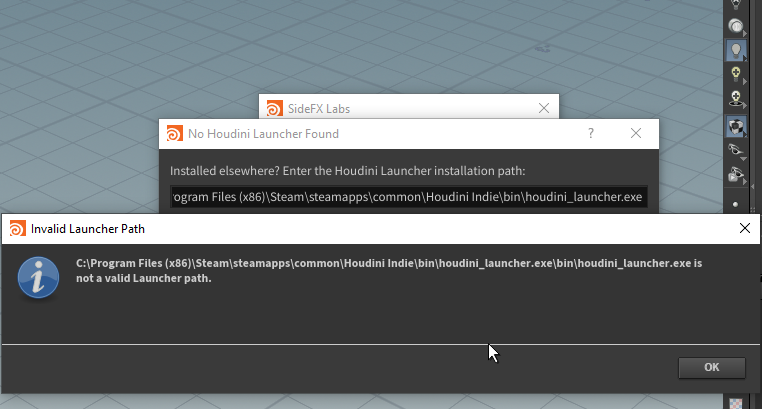
Task: Click the blue information icon in the dialog
Action: [x=38, y=278]
